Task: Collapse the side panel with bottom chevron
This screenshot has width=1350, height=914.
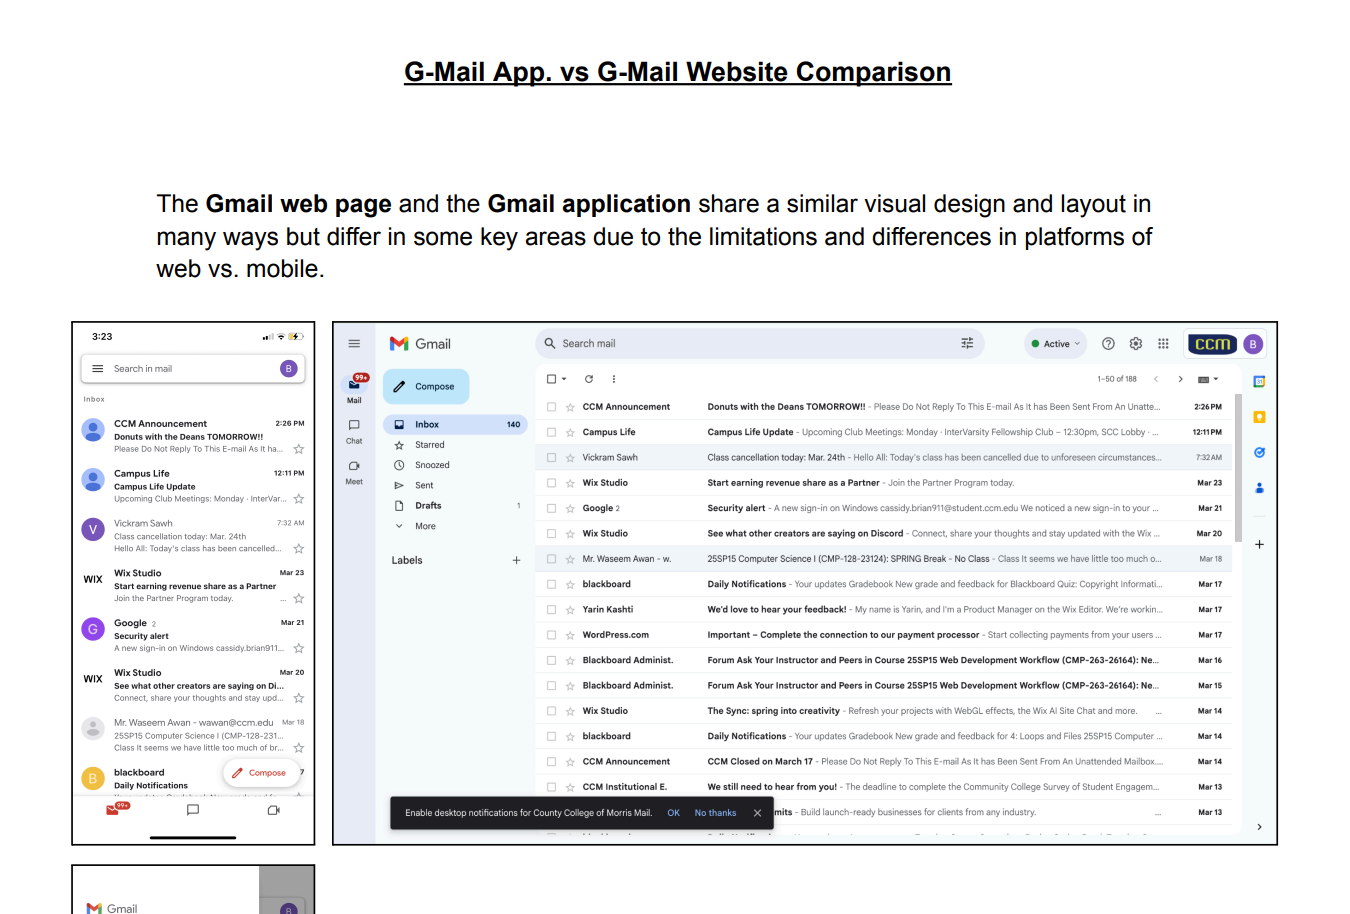Action: click(x=1259, y=827)
